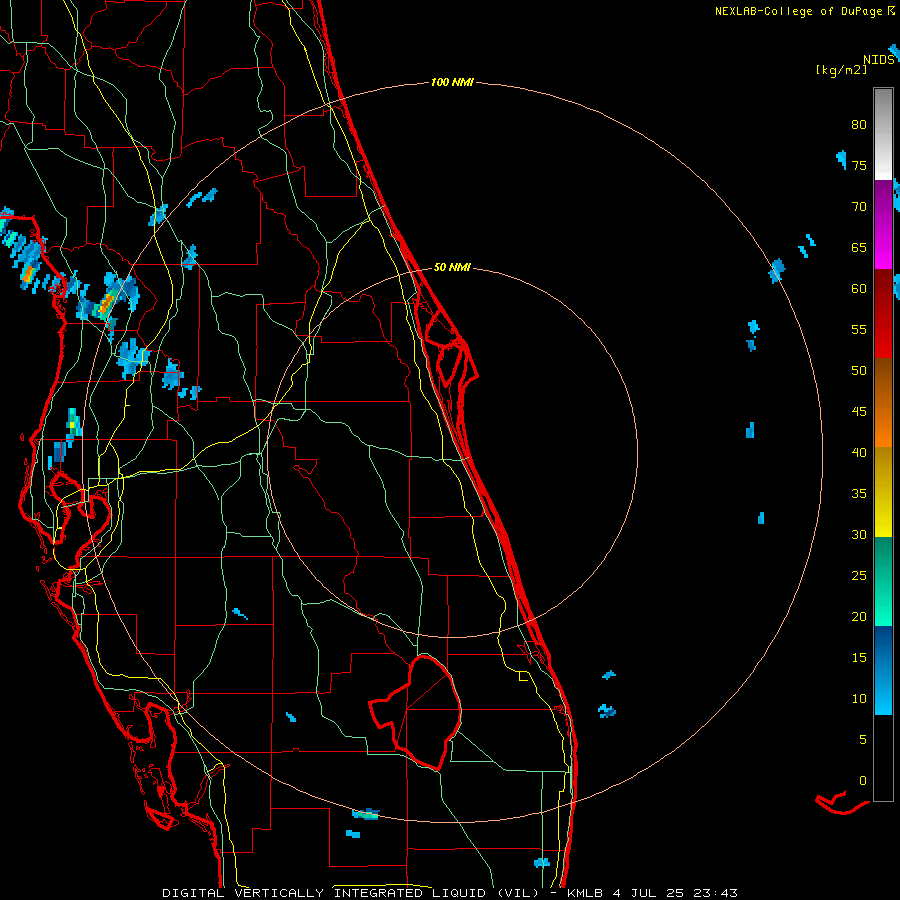Click the legend value 40
Viewport: 900px width, 900px height.
point(859,452)
